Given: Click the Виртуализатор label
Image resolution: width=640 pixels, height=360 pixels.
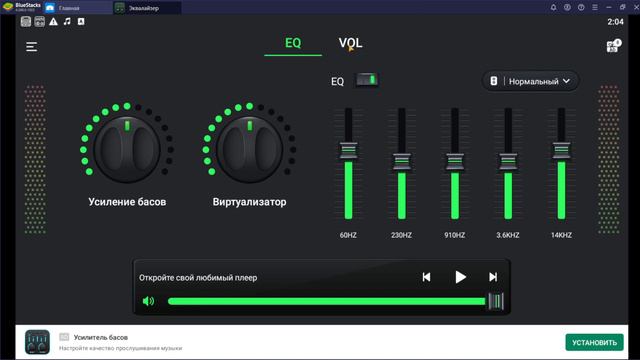Looking at the screenshot, I should coord(249,202).
